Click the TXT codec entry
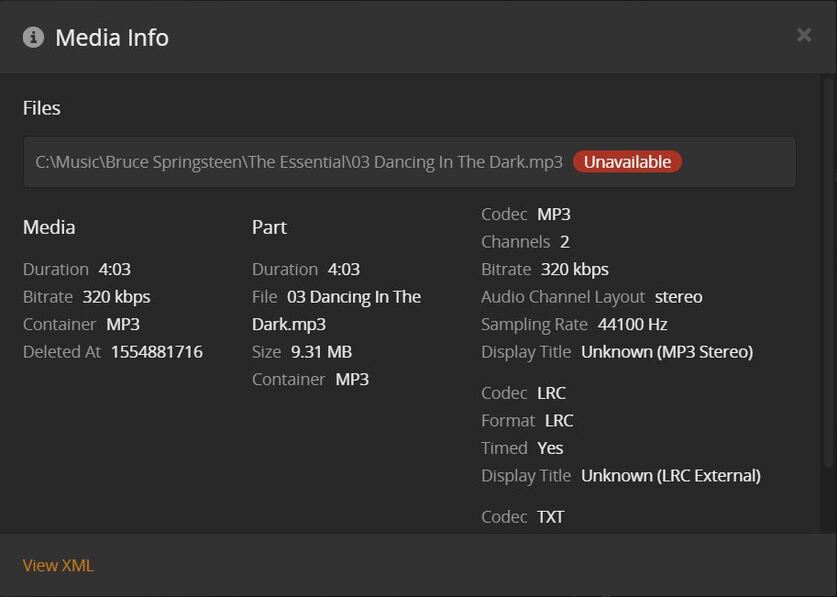This screenshot has width=837, height=597. (x=550, y=517)
